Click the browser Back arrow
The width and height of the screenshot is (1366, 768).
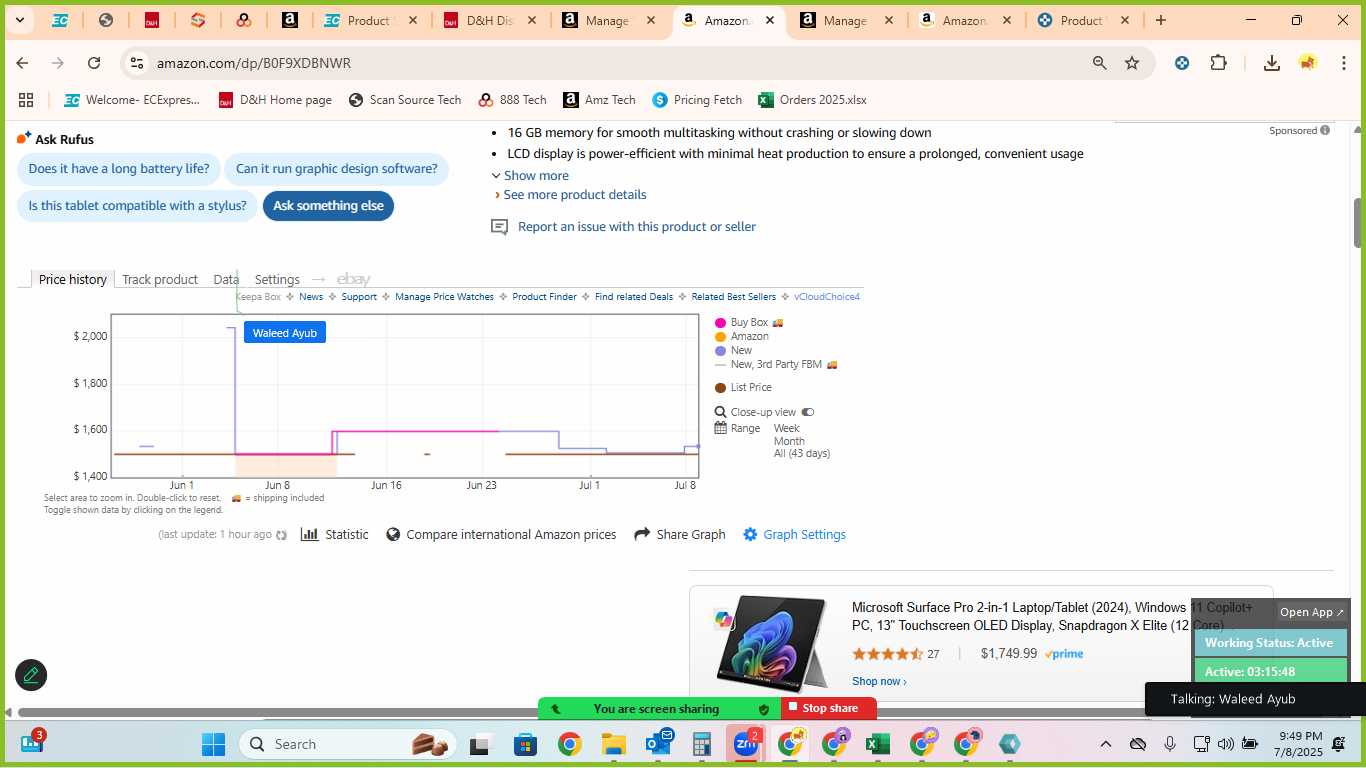point(22,63)
